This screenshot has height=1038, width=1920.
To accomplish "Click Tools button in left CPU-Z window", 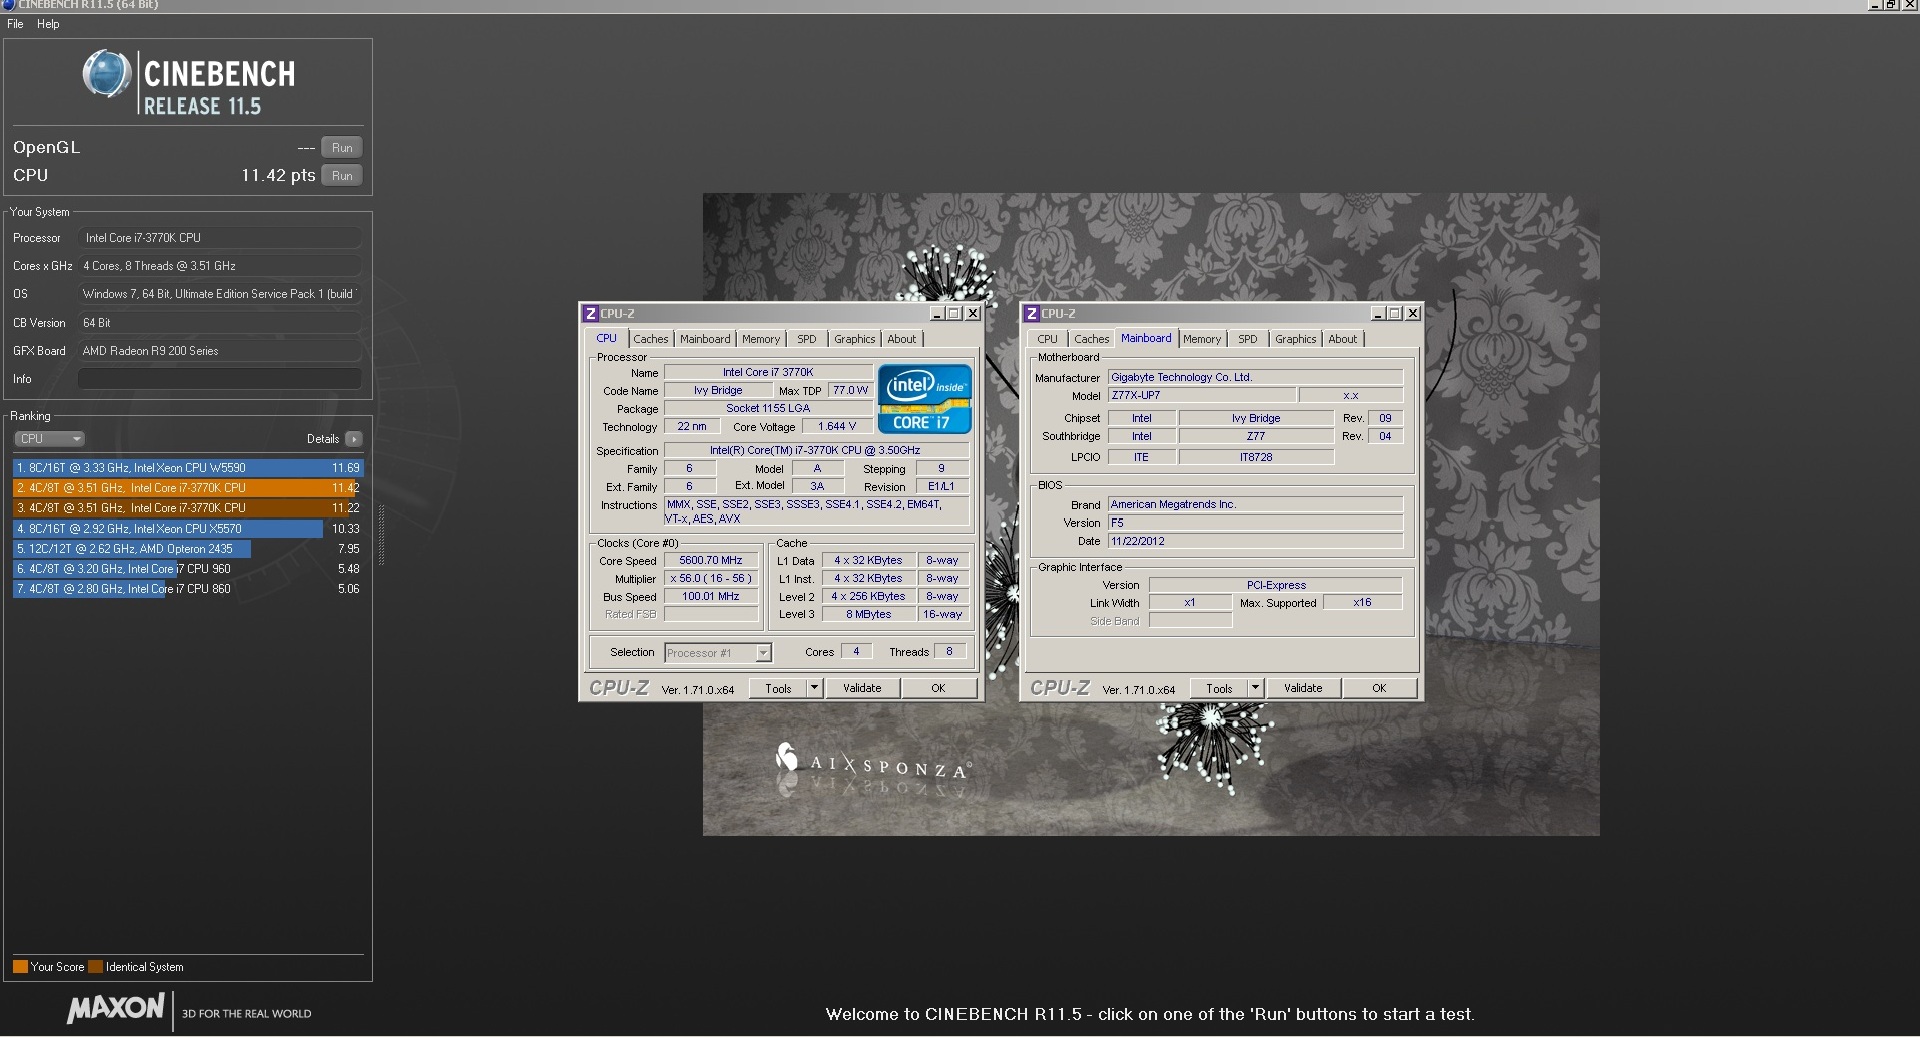I will pos(778,688).
